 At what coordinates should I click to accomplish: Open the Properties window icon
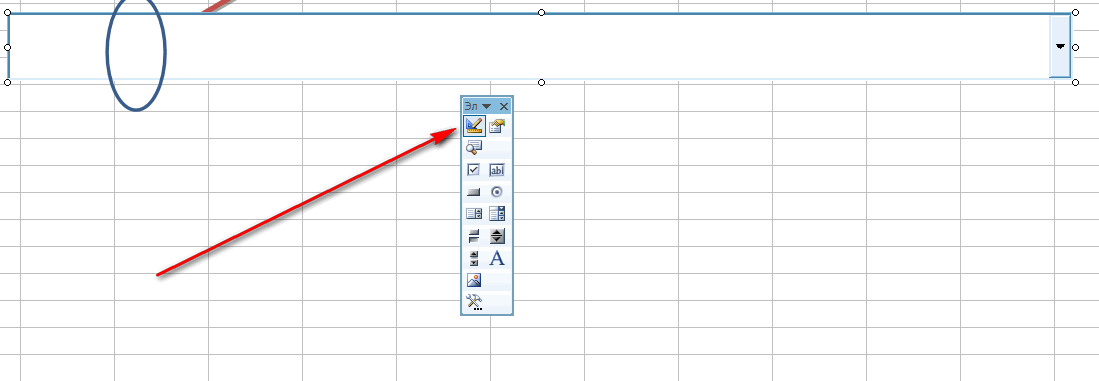pos(497,126)
